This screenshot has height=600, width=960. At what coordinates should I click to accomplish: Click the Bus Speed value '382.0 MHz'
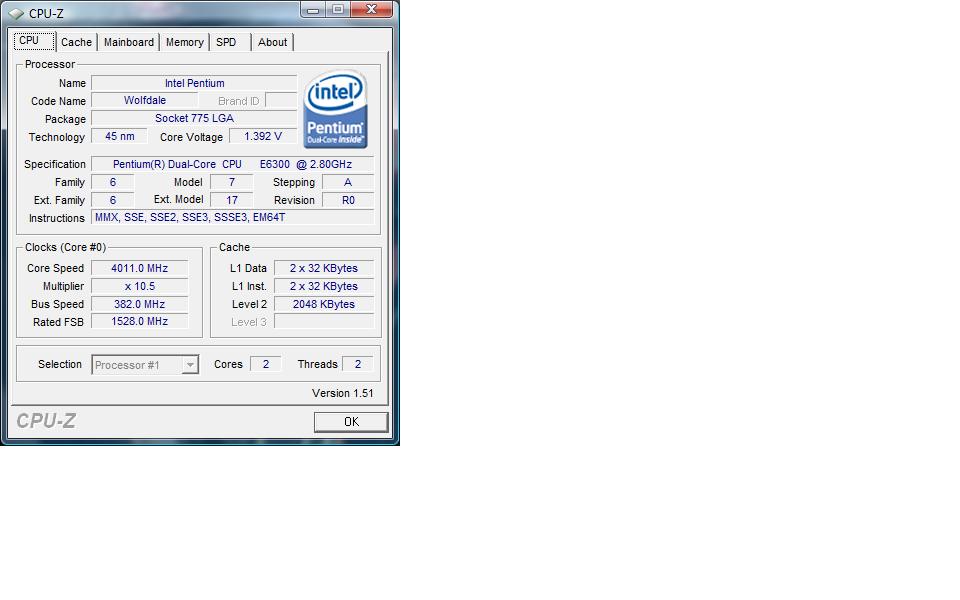pos(140,304)
